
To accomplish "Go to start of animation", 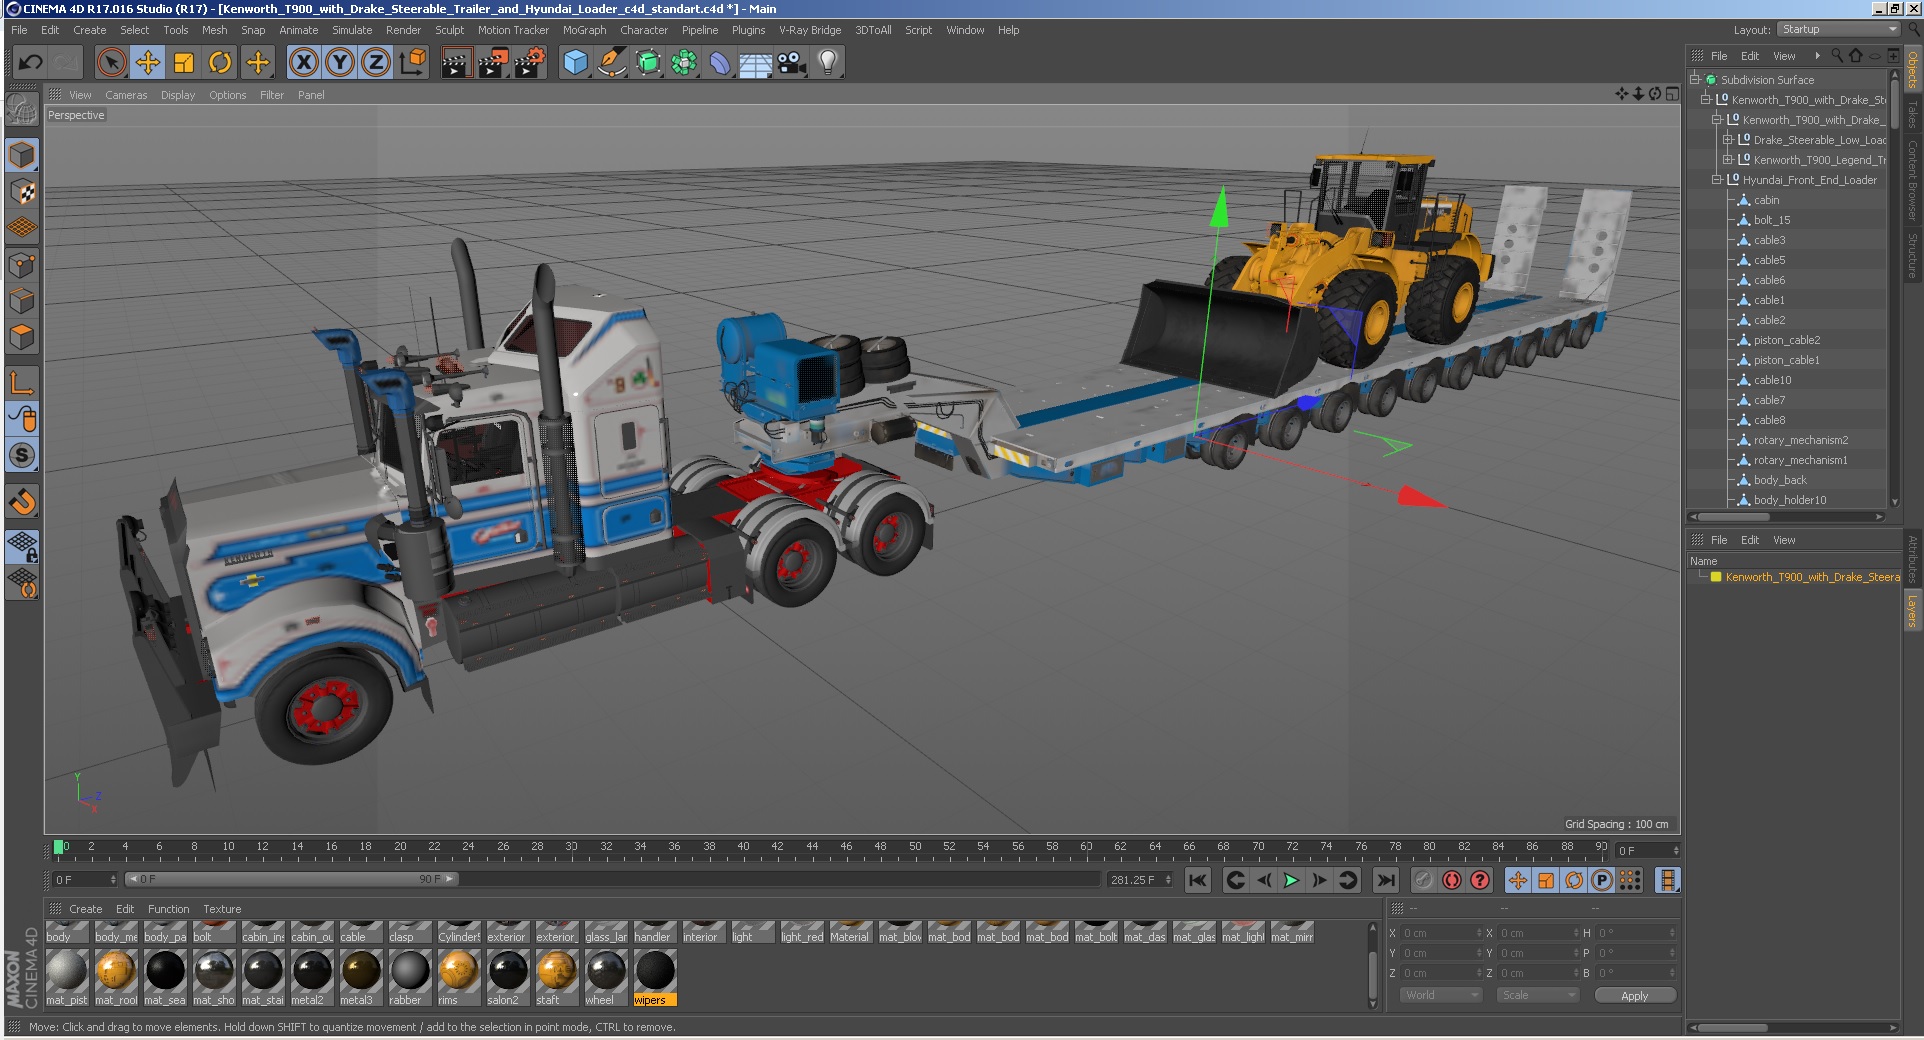I will click(1197, 880).
